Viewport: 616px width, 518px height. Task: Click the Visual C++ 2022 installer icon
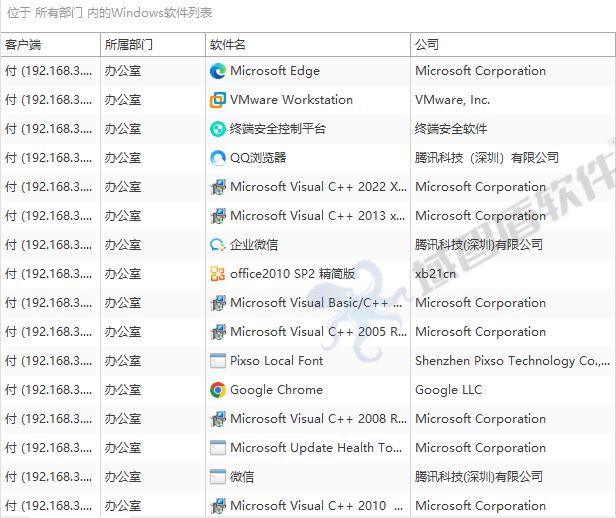click(218, 187)
